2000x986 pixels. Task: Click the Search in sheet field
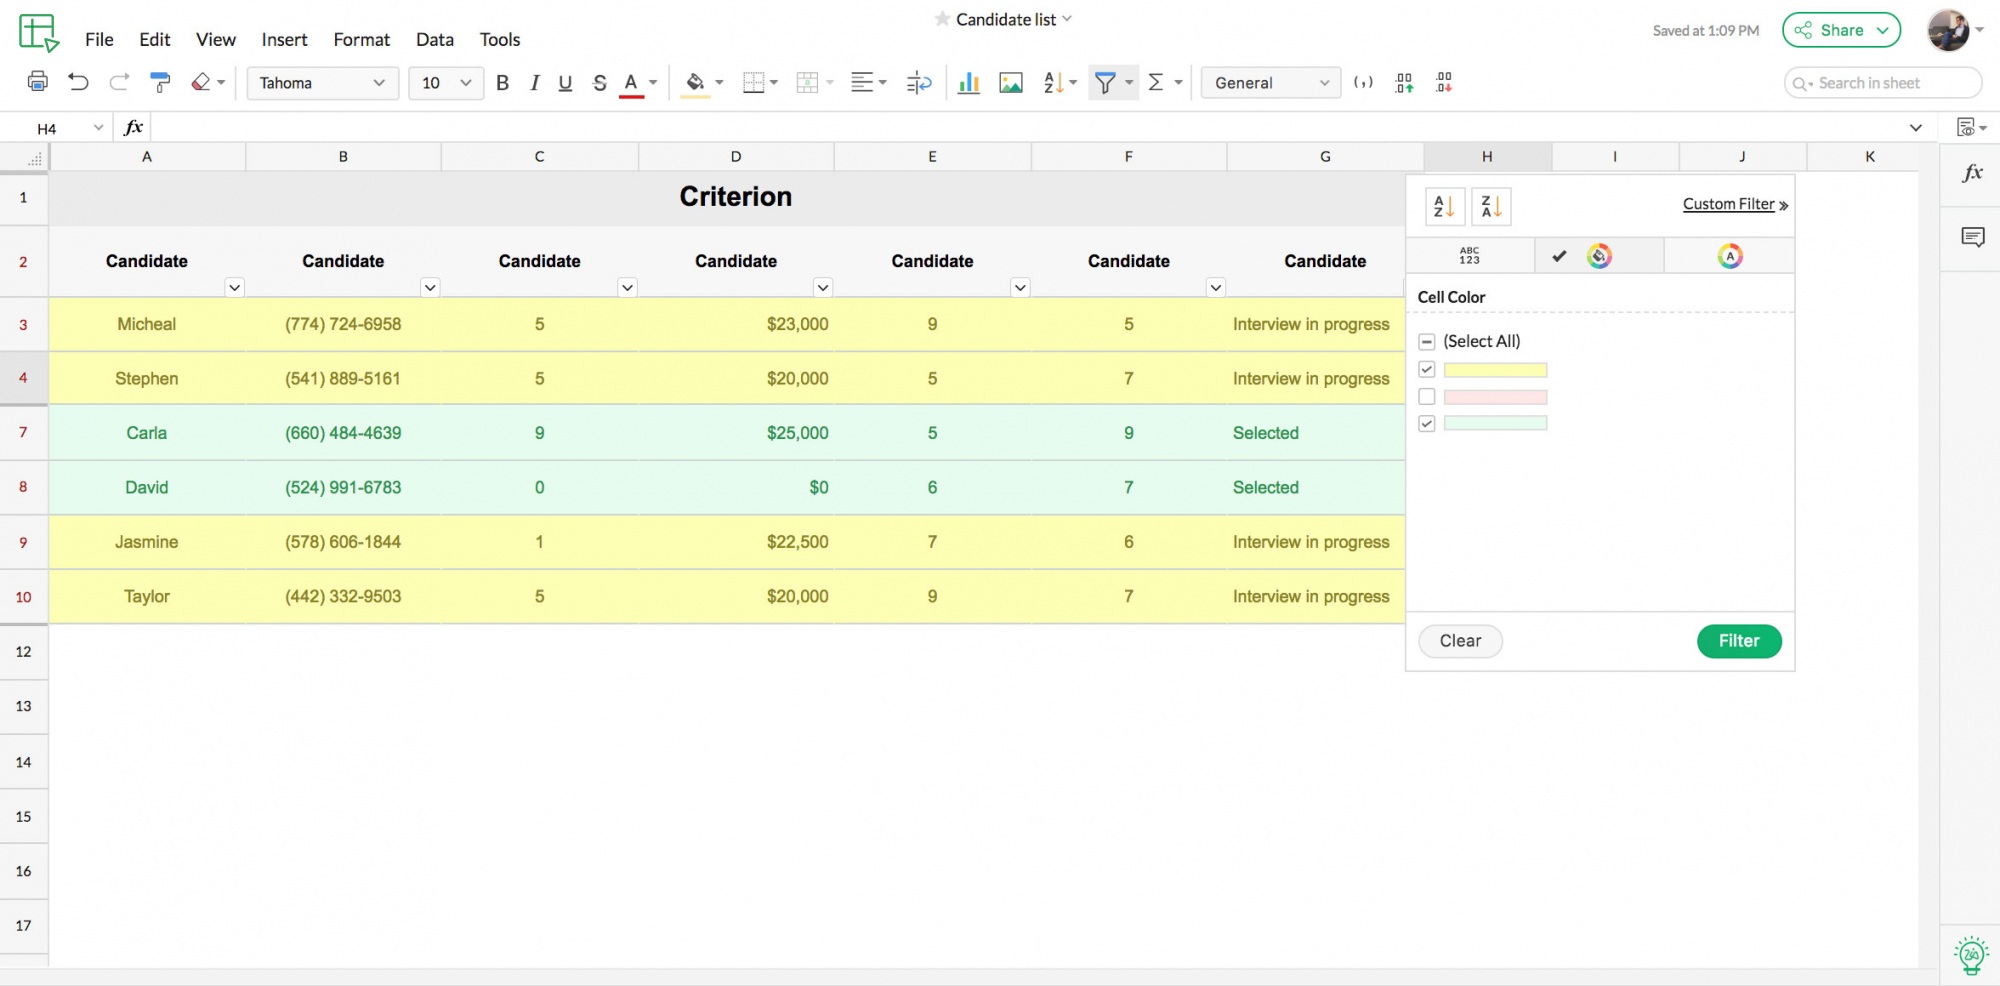point(1882,83)
